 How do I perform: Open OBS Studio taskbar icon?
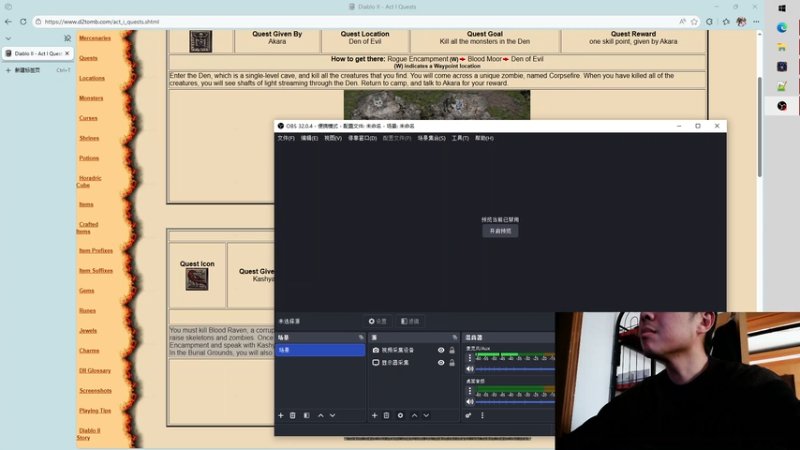(782, 106)
